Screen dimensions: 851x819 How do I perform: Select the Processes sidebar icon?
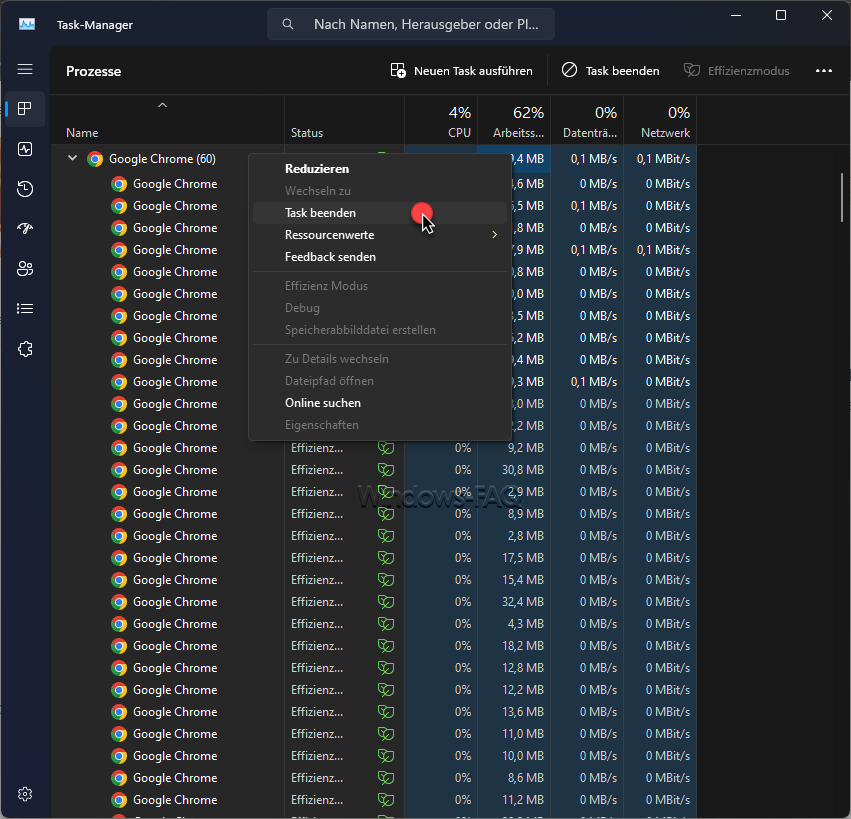point(25,109)
